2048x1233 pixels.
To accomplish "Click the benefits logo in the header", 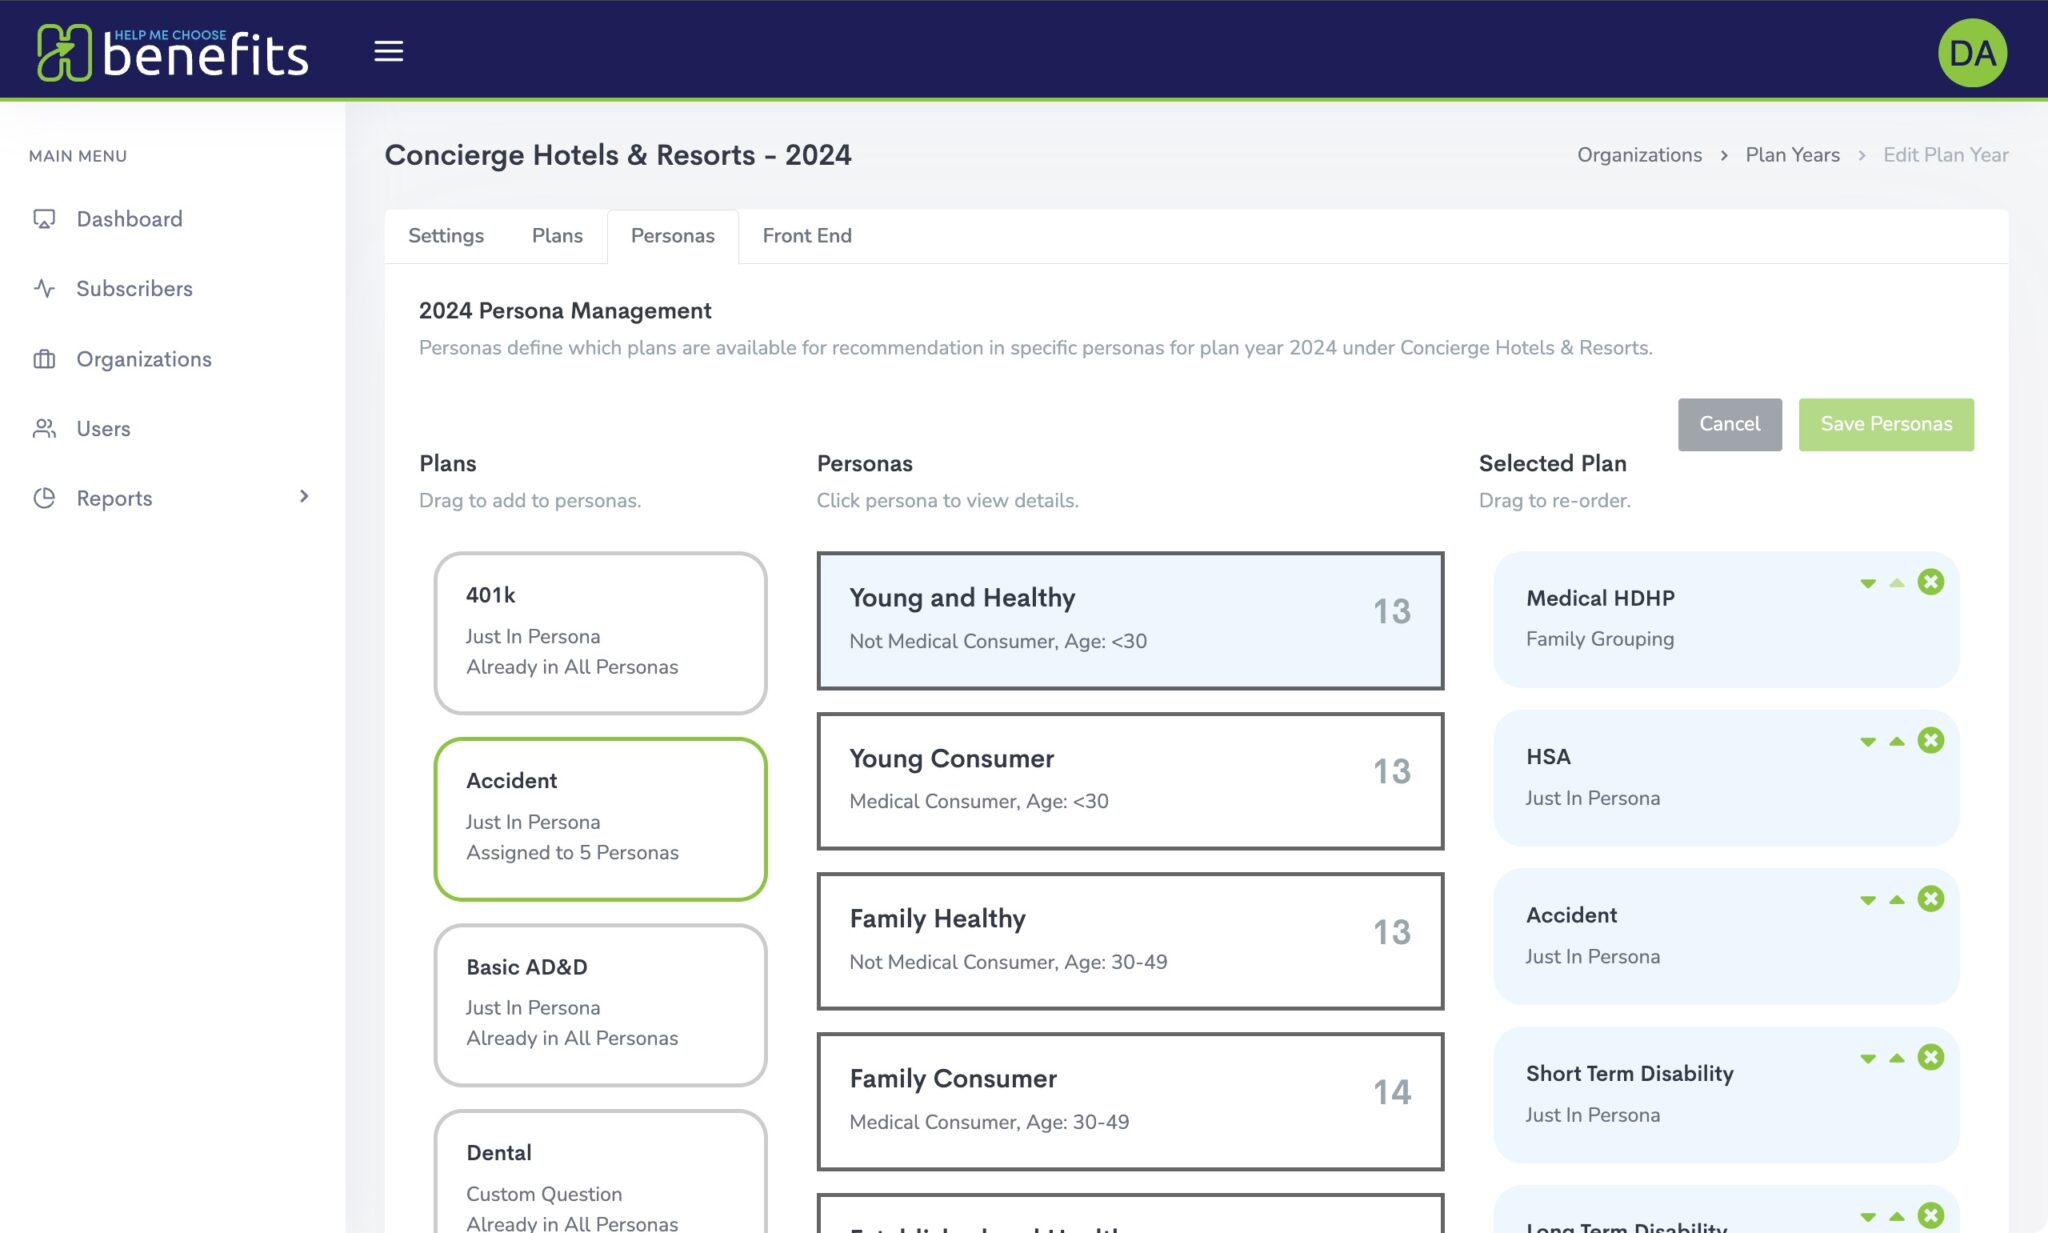I will [x=170, y=52].
